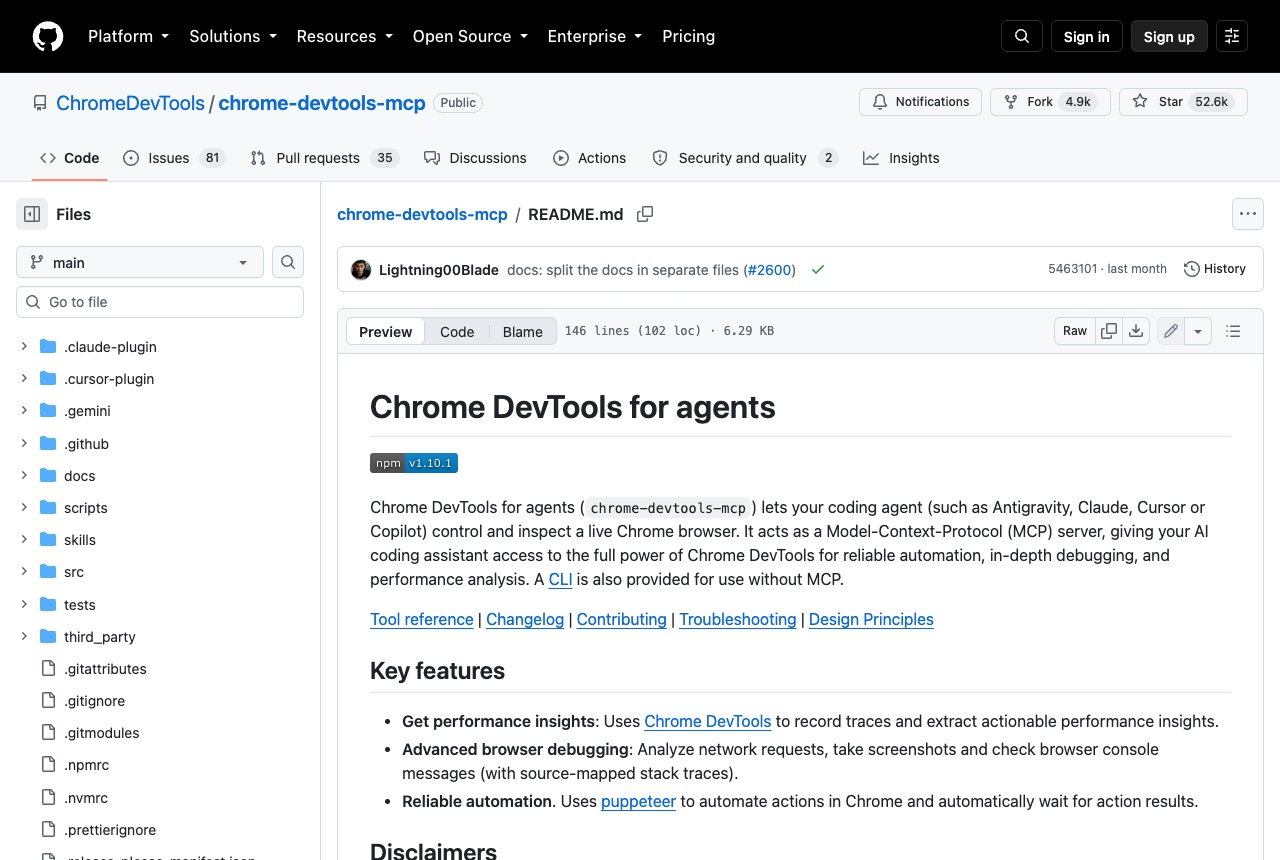Open .npmrc file icon

48,765
